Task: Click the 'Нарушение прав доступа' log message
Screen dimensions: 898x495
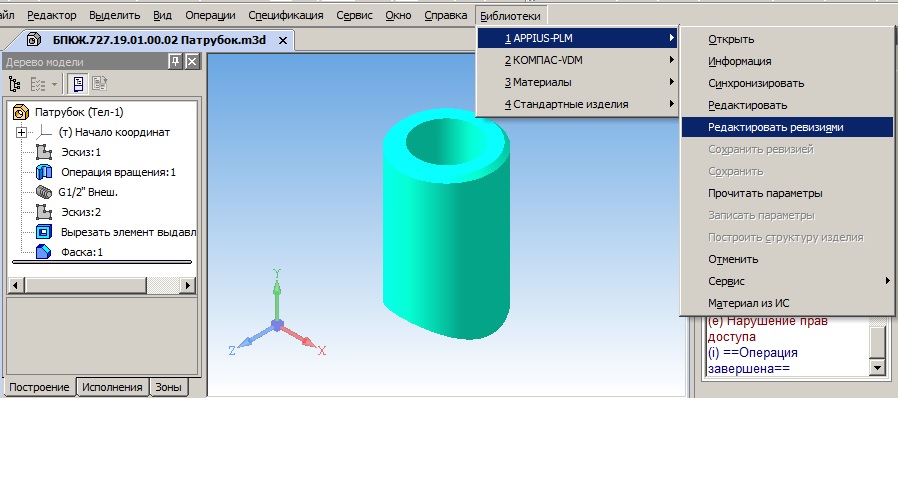Action: [x=767, y=328]
